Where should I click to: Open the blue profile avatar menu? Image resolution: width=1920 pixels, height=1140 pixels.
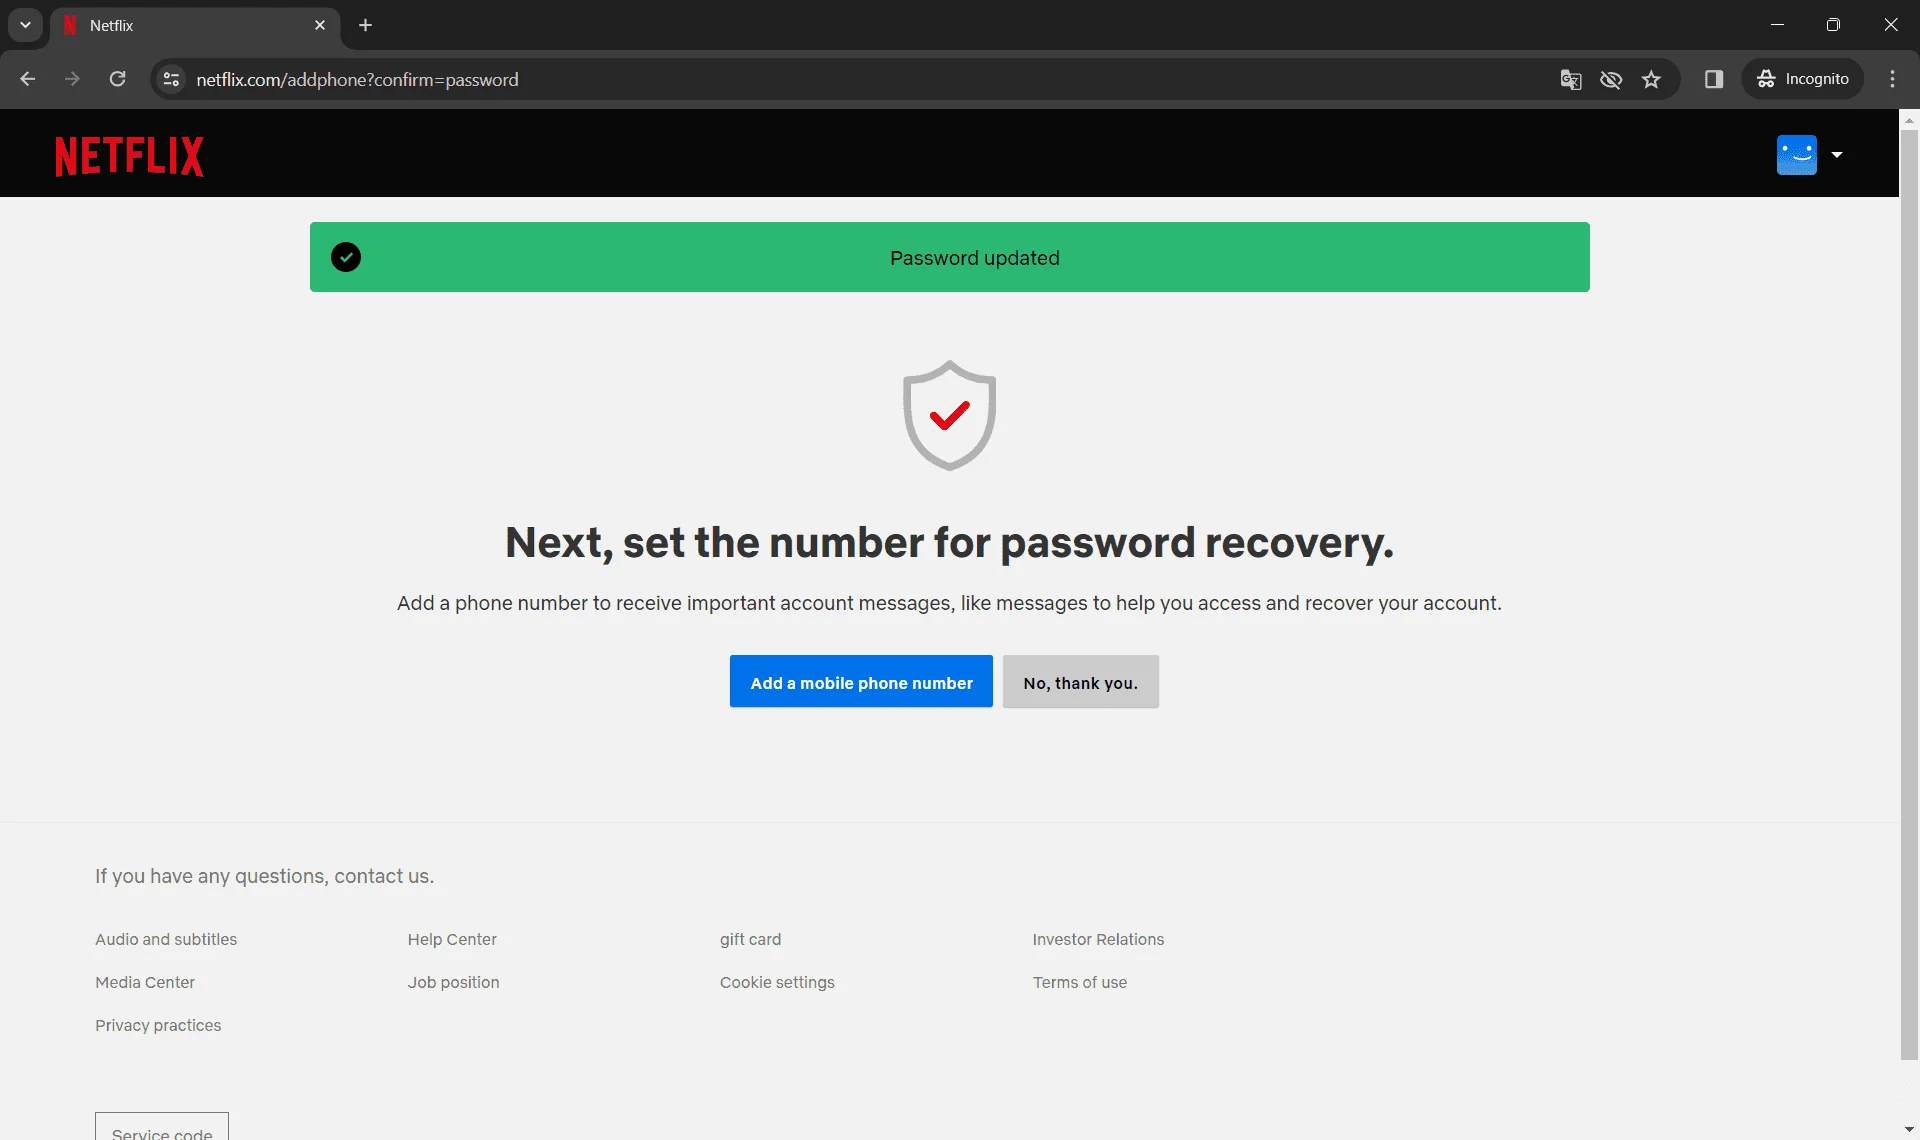point(1796,155)
